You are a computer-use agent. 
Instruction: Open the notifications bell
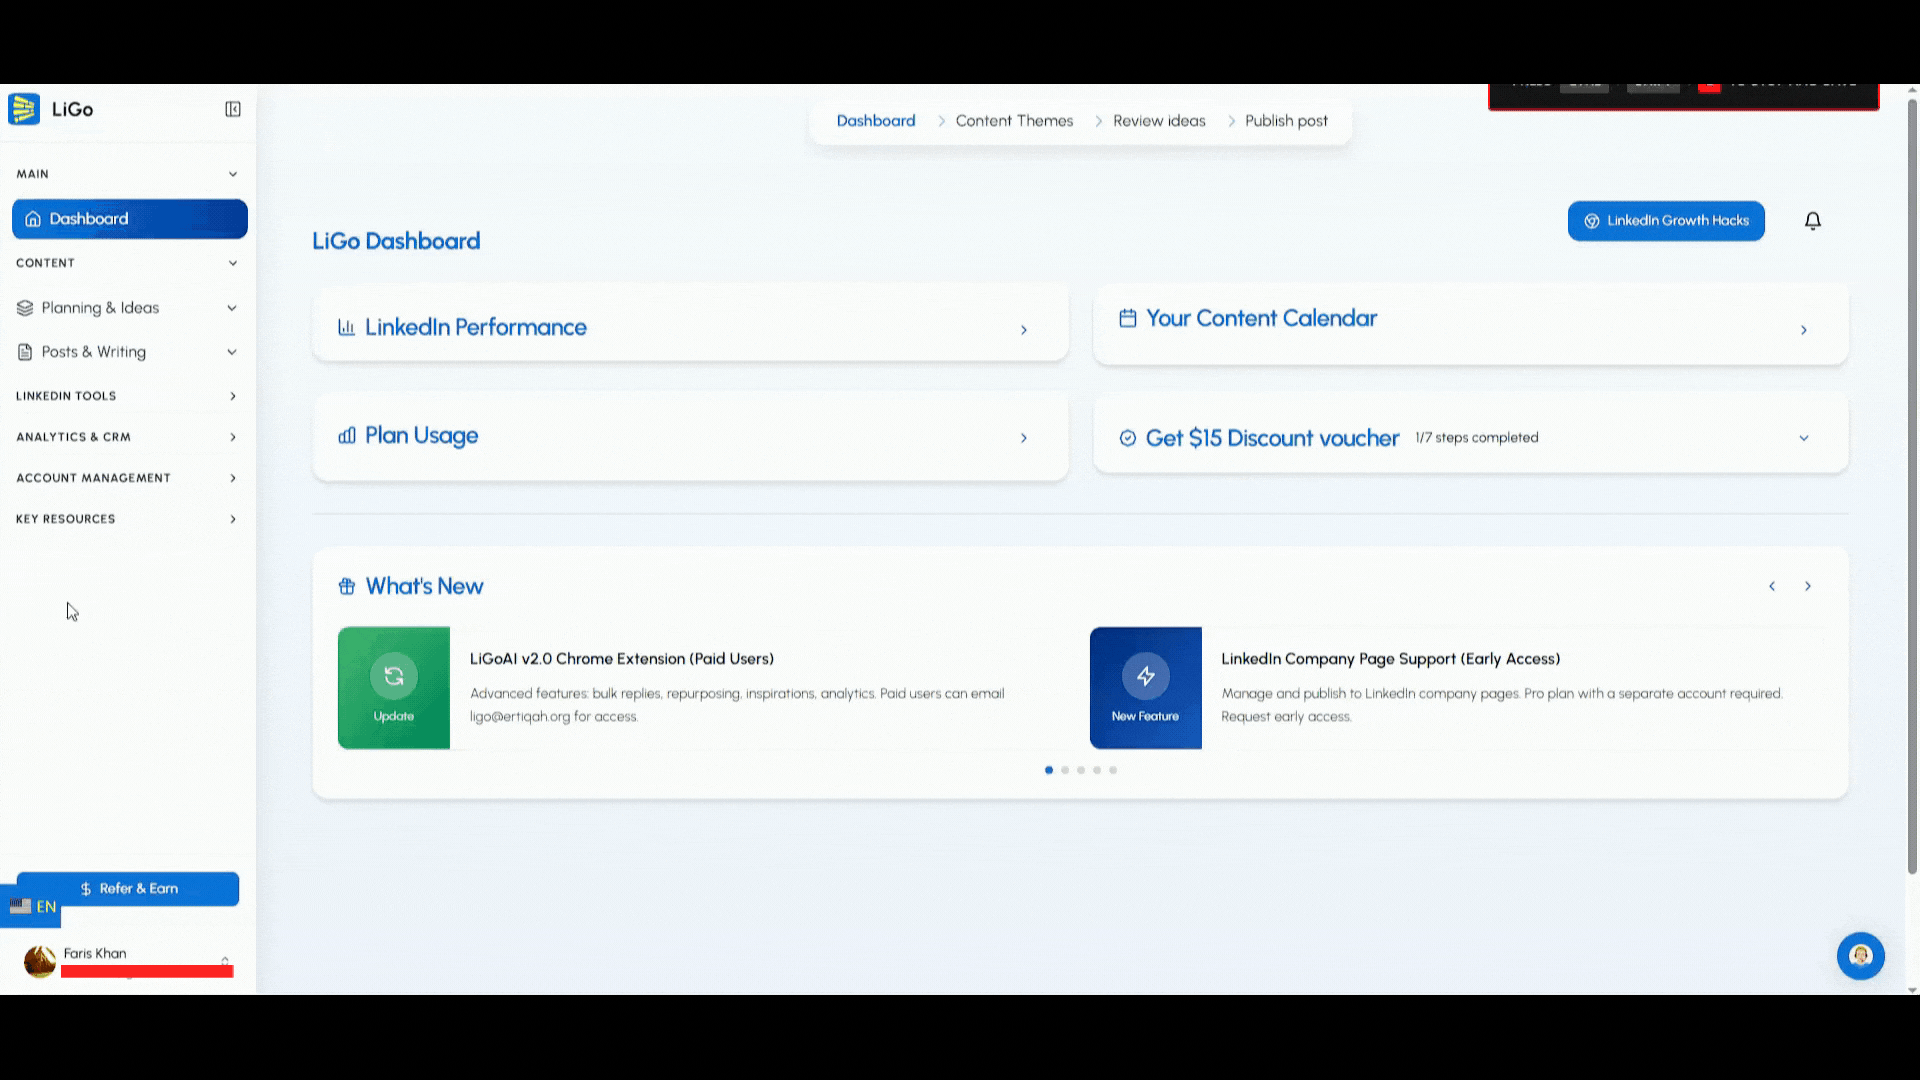click(1813, 220)
